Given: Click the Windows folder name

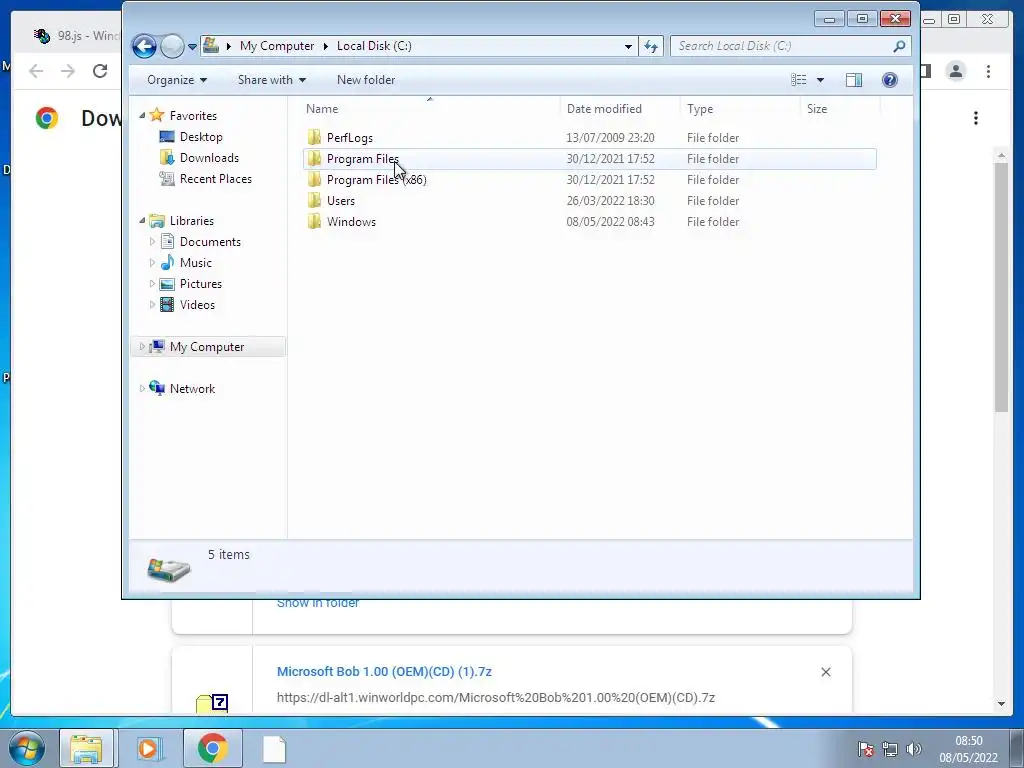Looking at the screenshot, I should [x=351, y=221].
